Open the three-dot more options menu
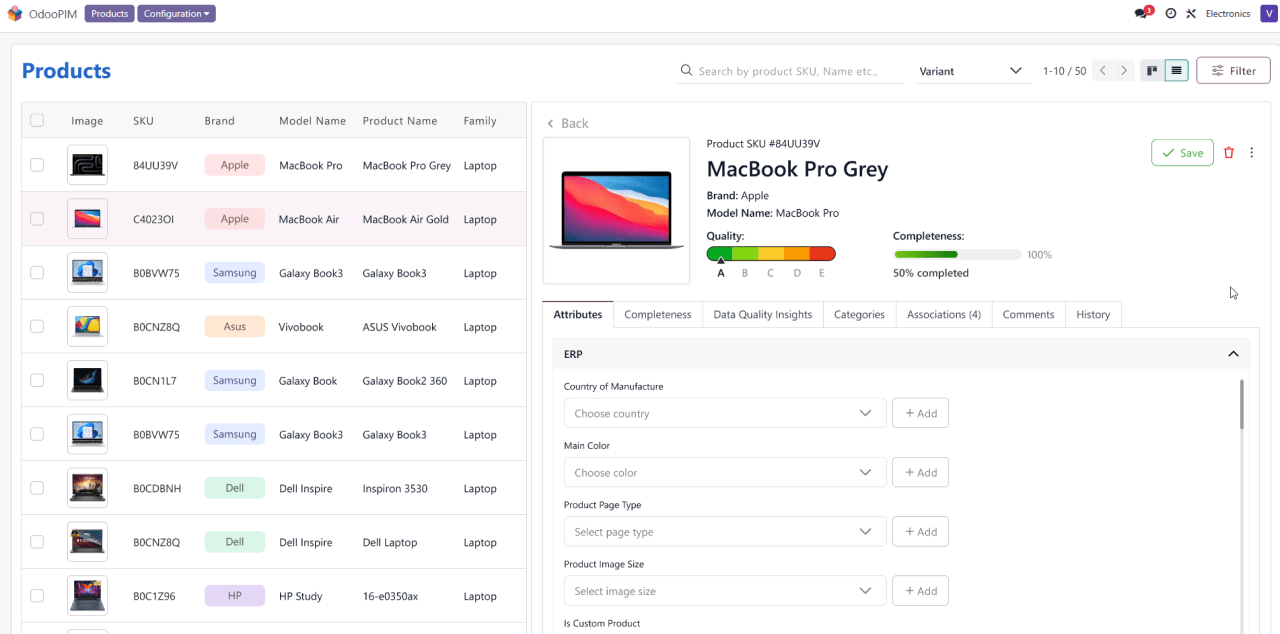Viewport: 1280px width, 634px height. coord(1252,153)
